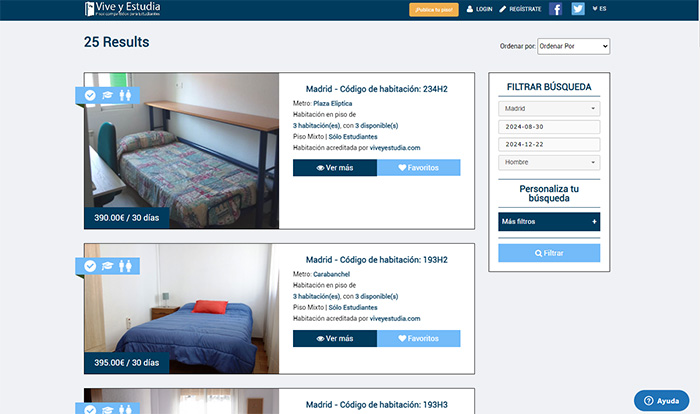Screen dimensions: 700x414
Task: Open the Madrid city filter dropdown
Action: pos(549,109)
